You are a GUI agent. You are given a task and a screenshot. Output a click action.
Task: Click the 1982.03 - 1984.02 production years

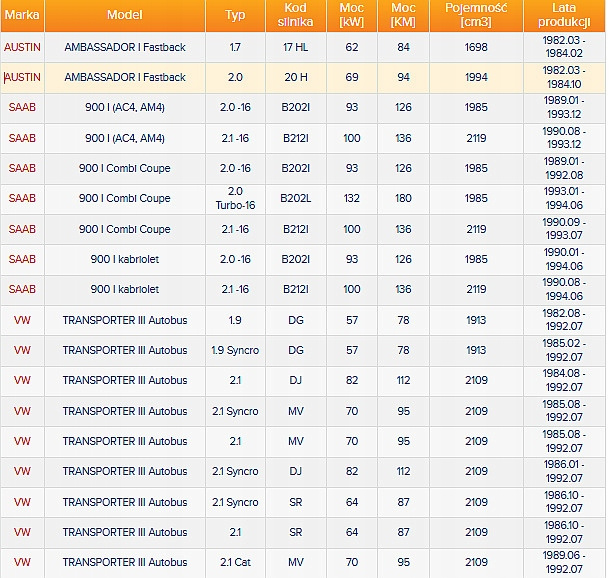(x=564, y=47)
